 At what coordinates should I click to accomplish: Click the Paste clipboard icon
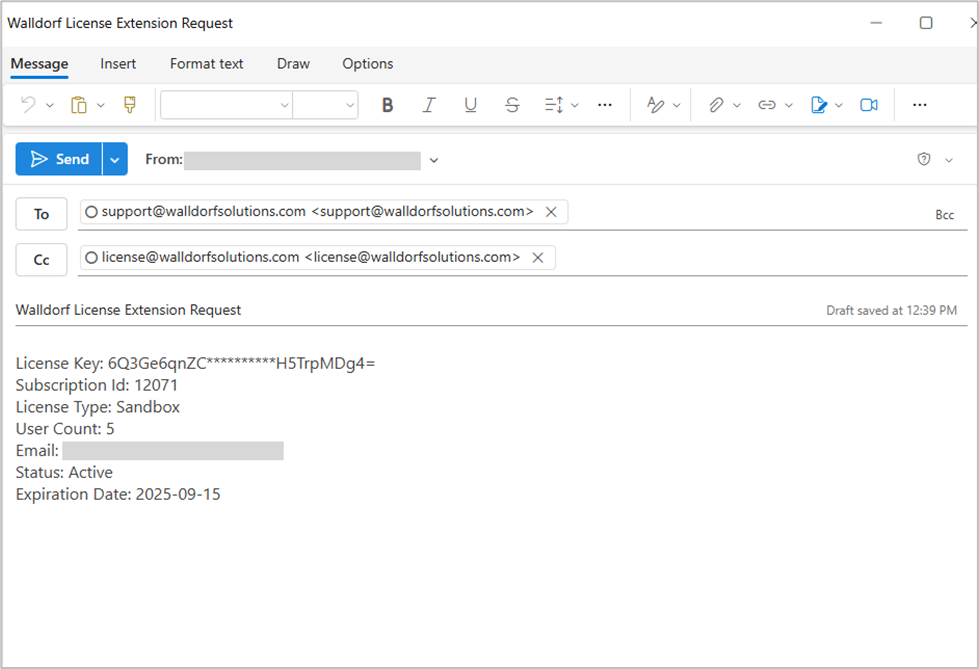79,105
